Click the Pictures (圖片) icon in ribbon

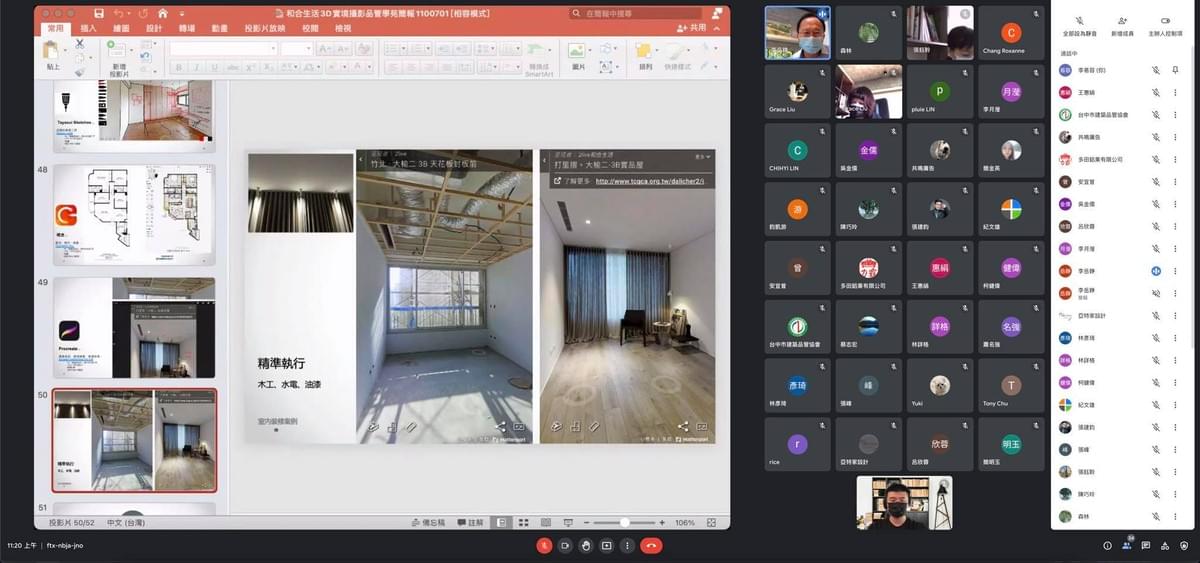coord(576,50)
